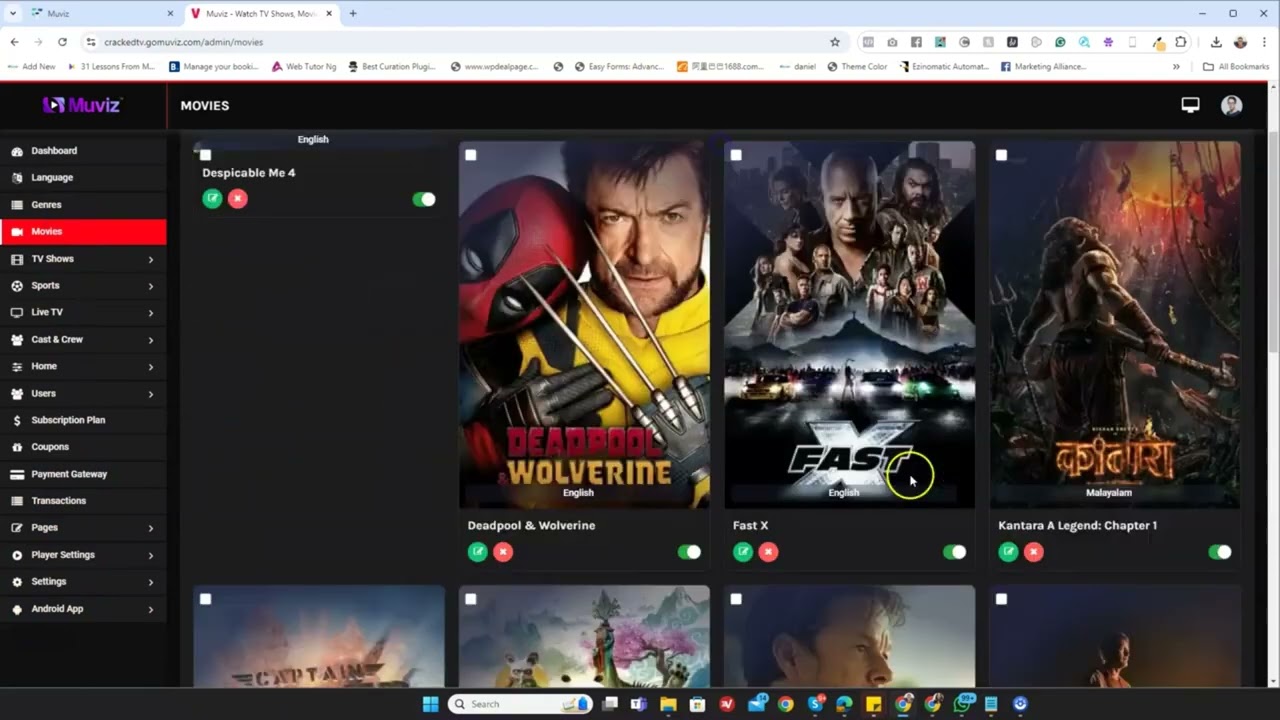Viewport: 1280px width, 720px height.
Task: Select the Movies sidebar entry
Action: (x=83, y=232)
